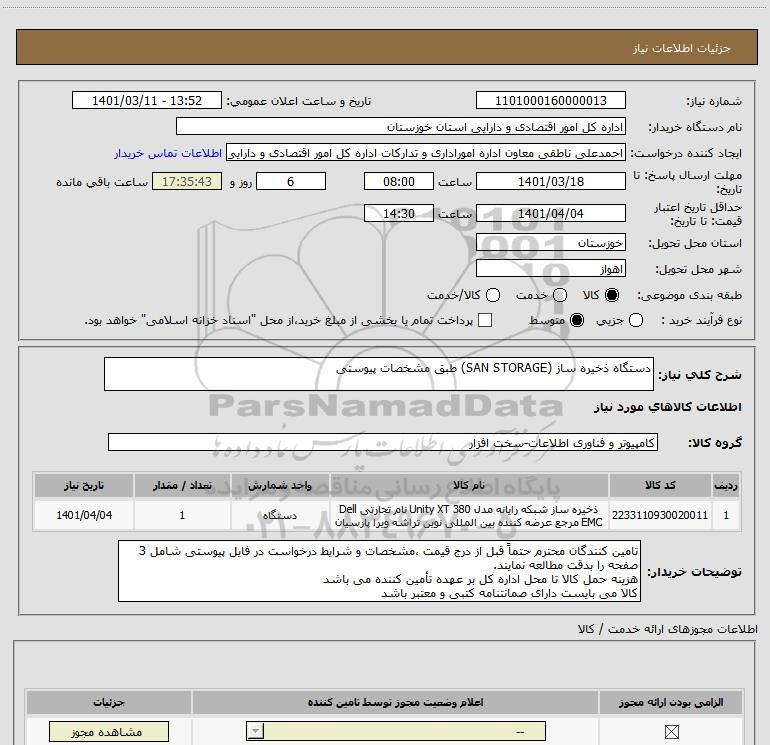The width and height of the screenshot is (770, 745).
Task: Click the Unity XT 380 product name cell
Action: coord(469,515)
